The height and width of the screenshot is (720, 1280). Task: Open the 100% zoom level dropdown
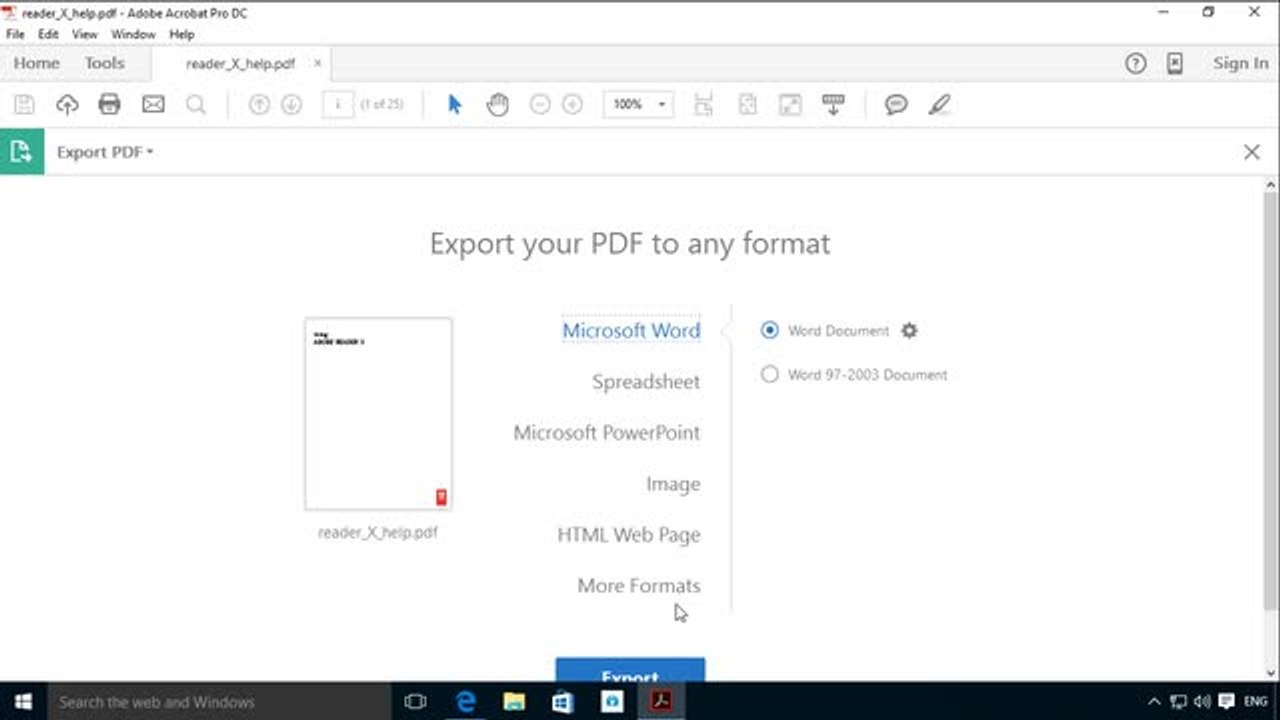point(638,104)
